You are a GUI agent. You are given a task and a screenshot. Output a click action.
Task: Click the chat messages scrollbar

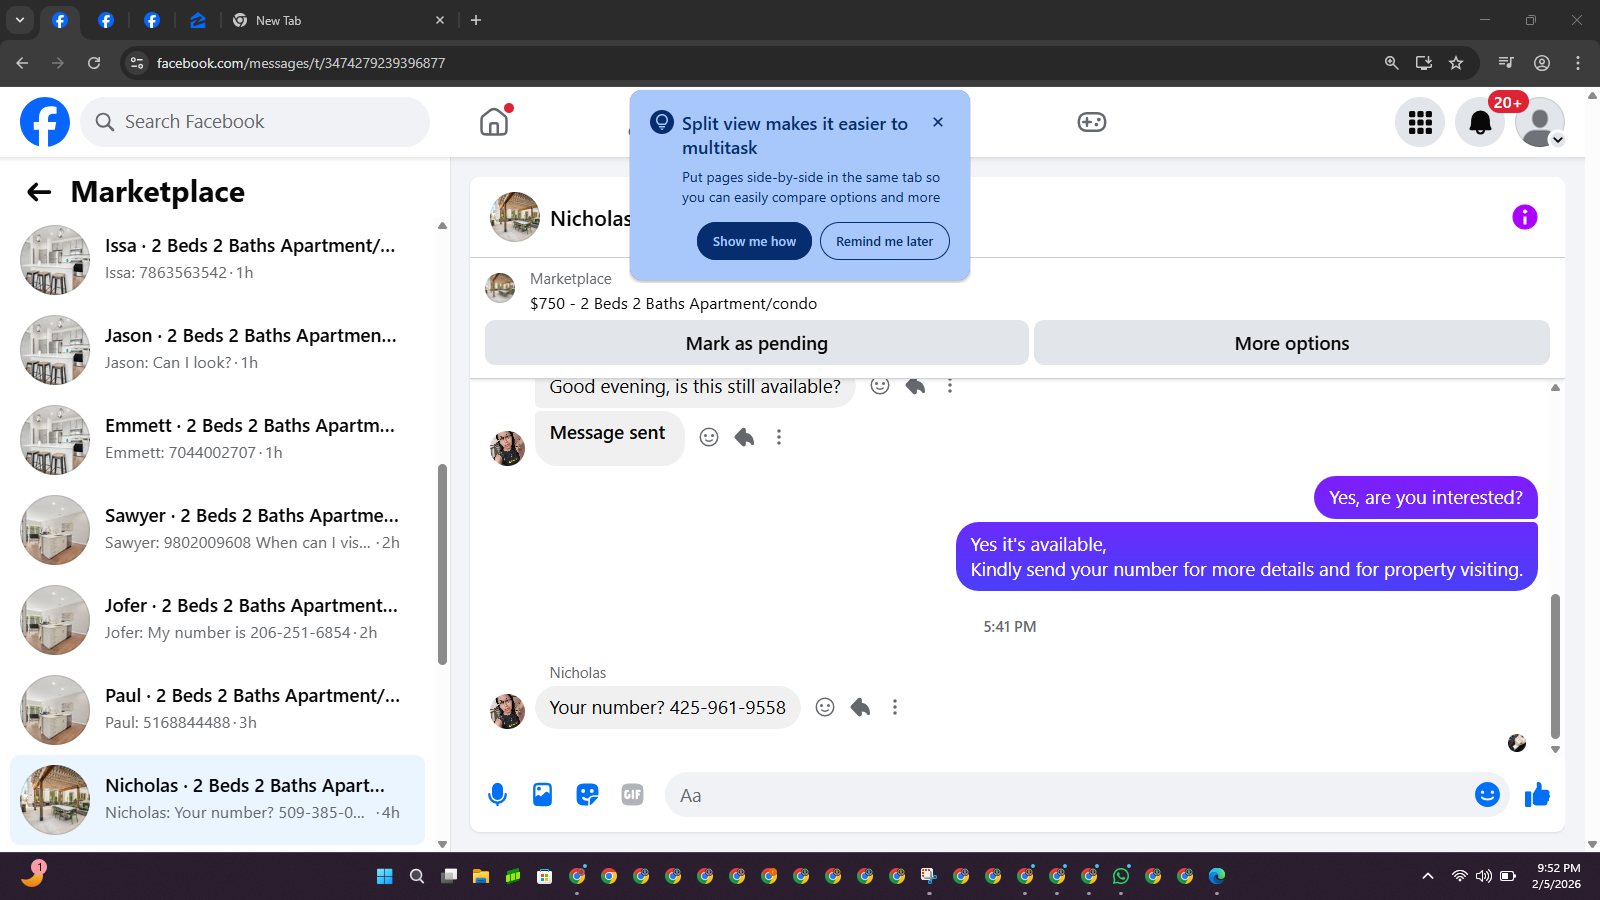click(1555, 665)
